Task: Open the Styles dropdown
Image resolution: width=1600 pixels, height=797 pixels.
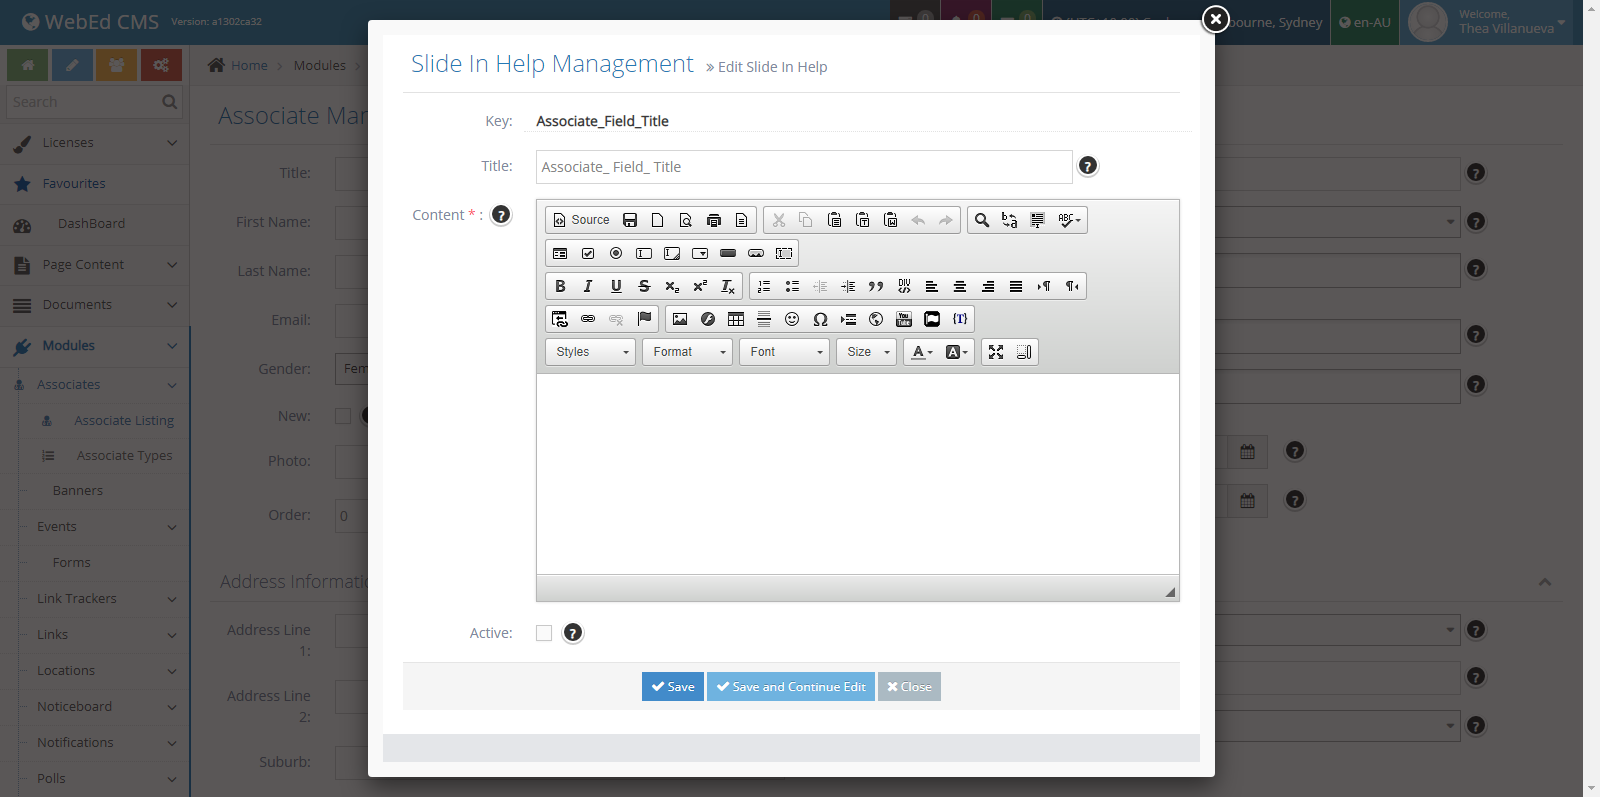Action: (591, 352)
